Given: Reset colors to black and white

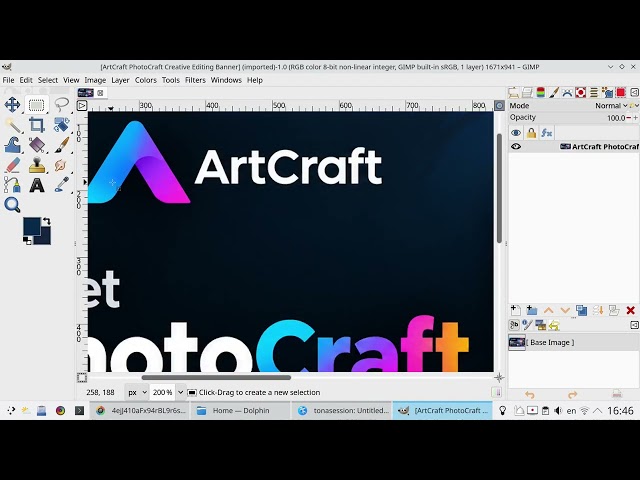Looking at the screenshot, I should (x=27, y=241).
